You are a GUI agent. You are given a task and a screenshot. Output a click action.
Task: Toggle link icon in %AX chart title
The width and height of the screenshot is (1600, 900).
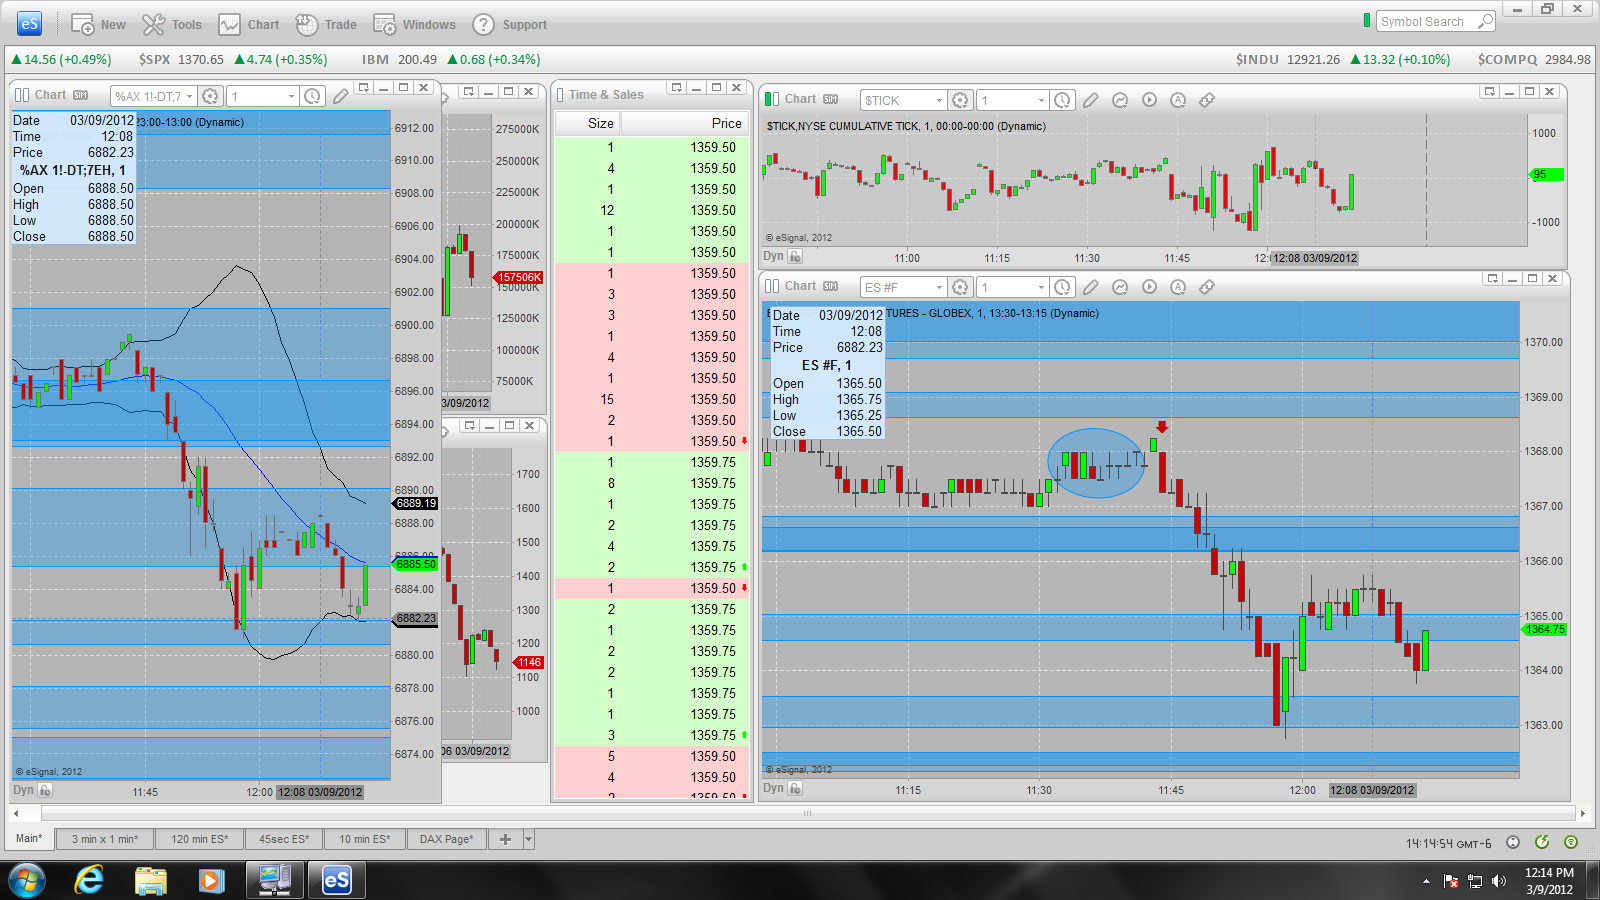pos(21,95)
